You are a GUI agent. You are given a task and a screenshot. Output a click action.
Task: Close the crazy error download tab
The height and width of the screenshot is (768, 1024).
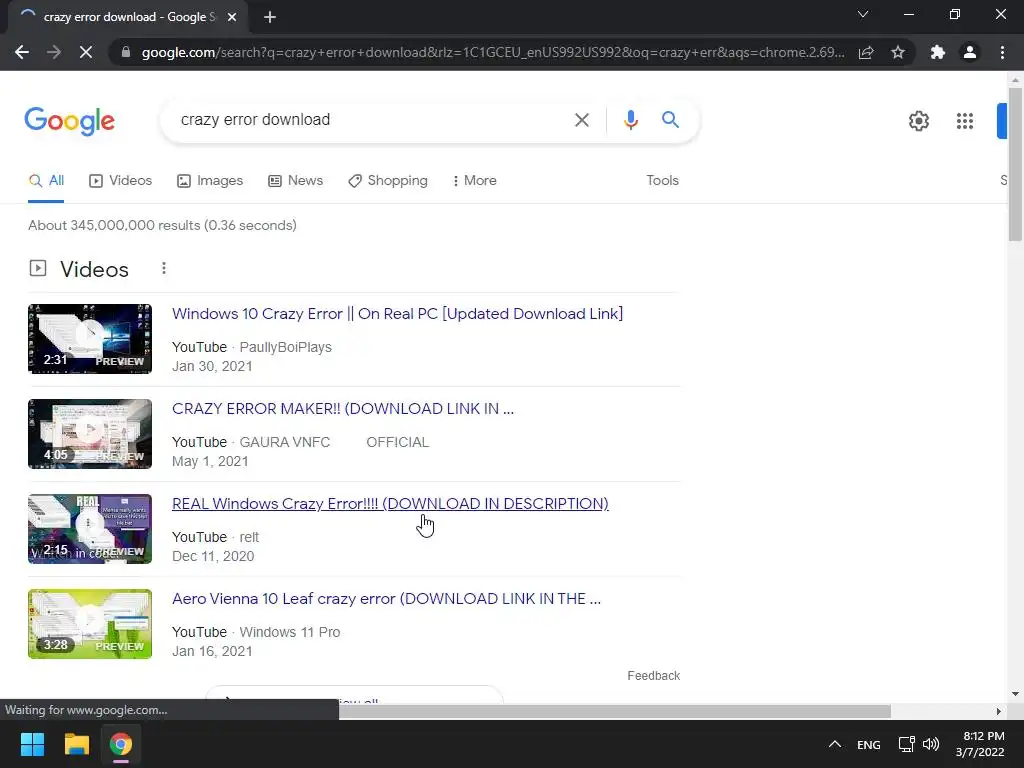tap(232, 17)
